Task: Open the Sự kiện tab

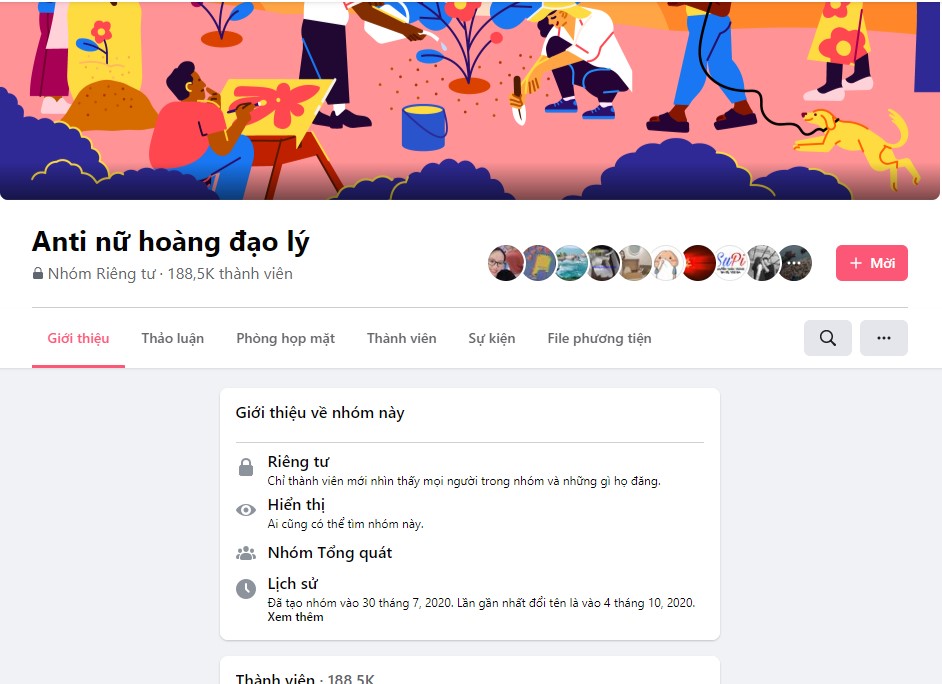Action: [x=491, y=338]
